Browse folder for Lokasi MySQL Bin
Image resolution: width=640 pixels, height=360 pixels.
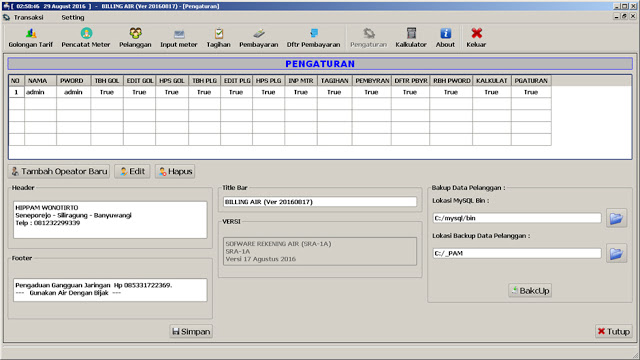616,218
